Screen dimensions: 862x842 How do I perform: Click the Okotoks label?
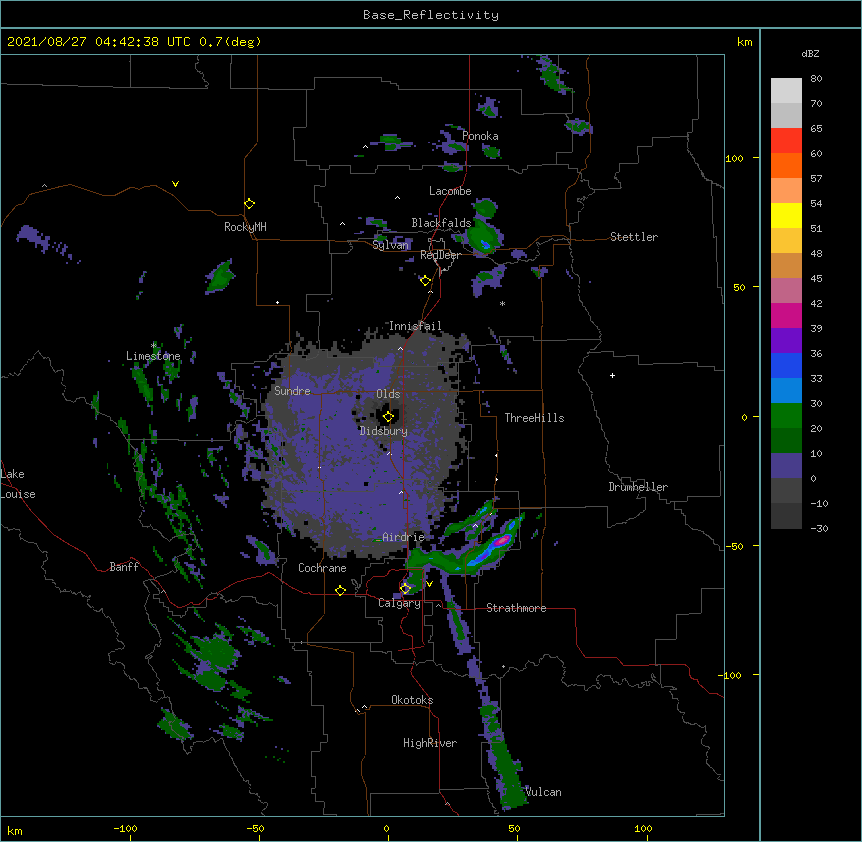coord(412,700)
